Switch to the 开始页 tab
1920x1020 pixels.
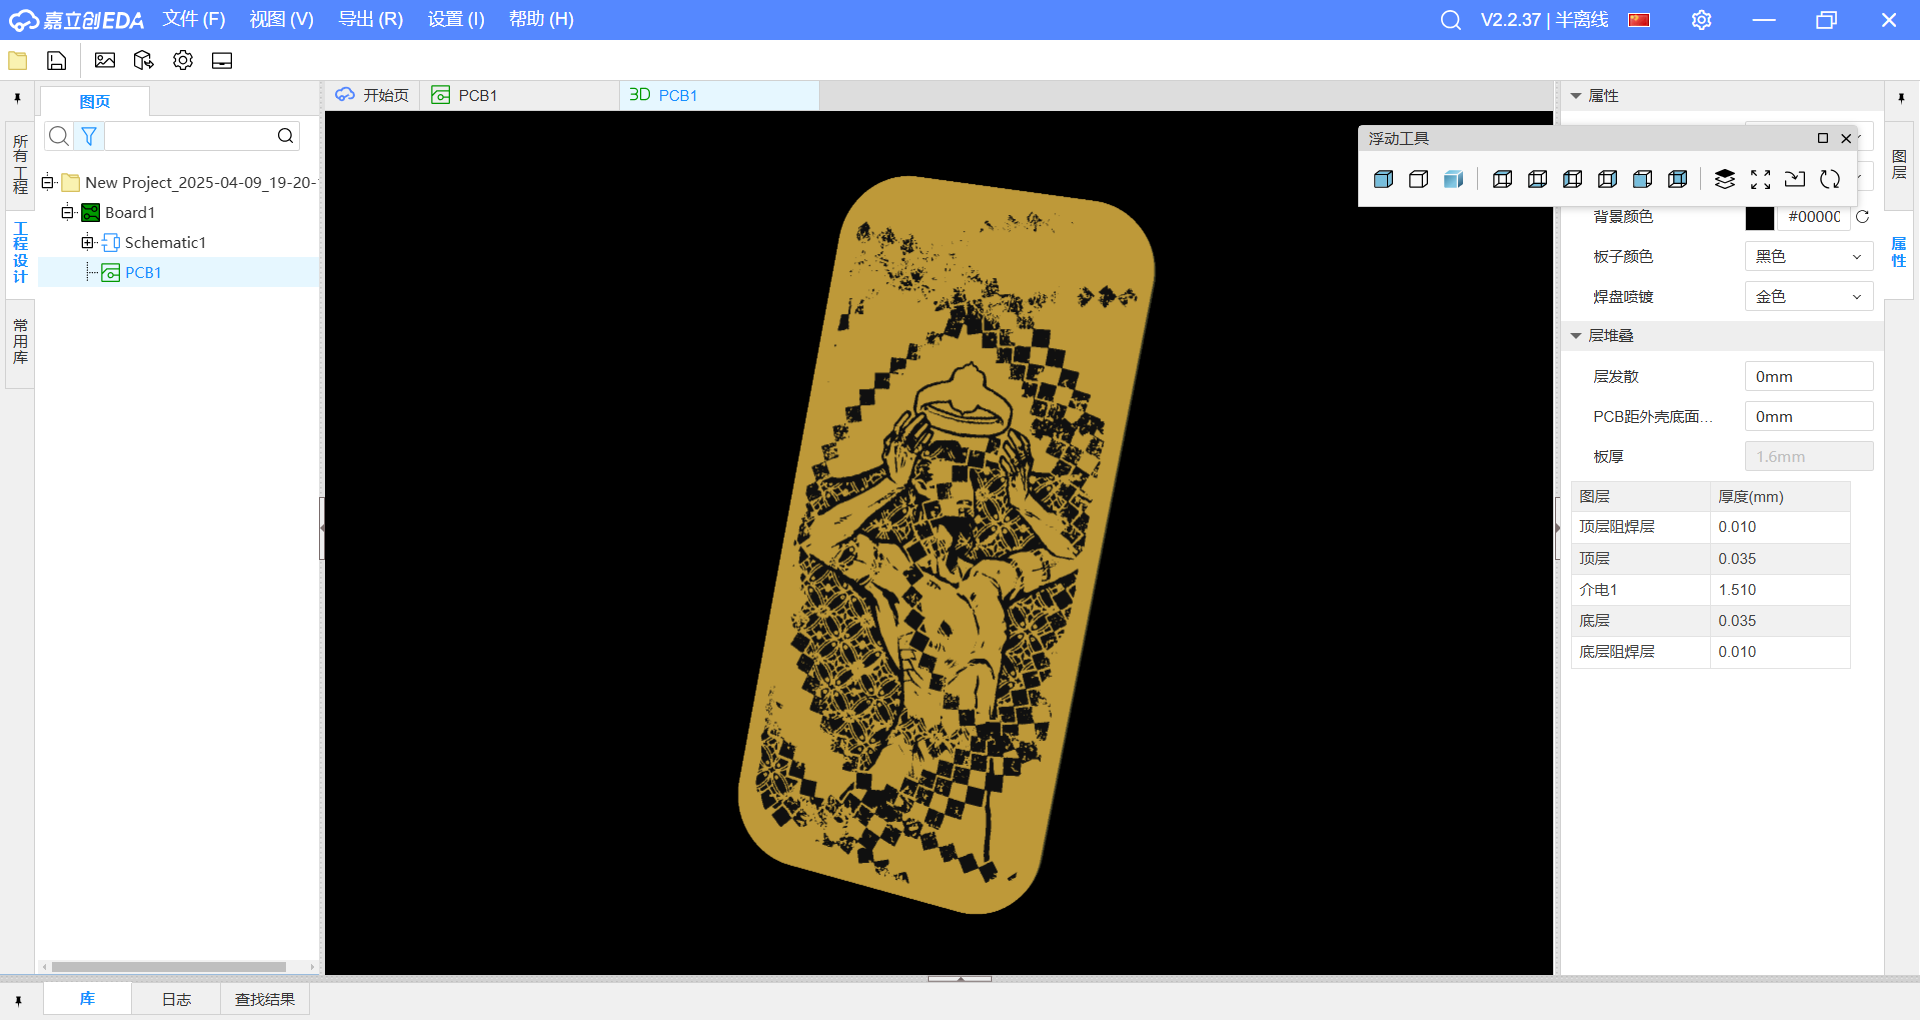372,95
